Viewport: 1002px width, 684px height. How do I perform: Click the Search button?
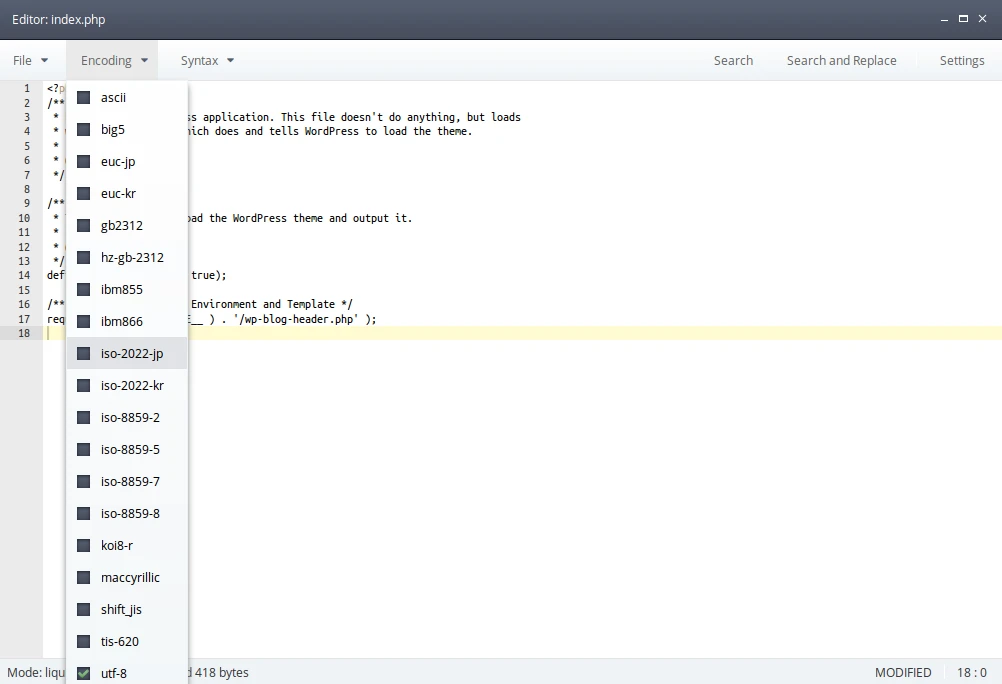coord(733,60)
